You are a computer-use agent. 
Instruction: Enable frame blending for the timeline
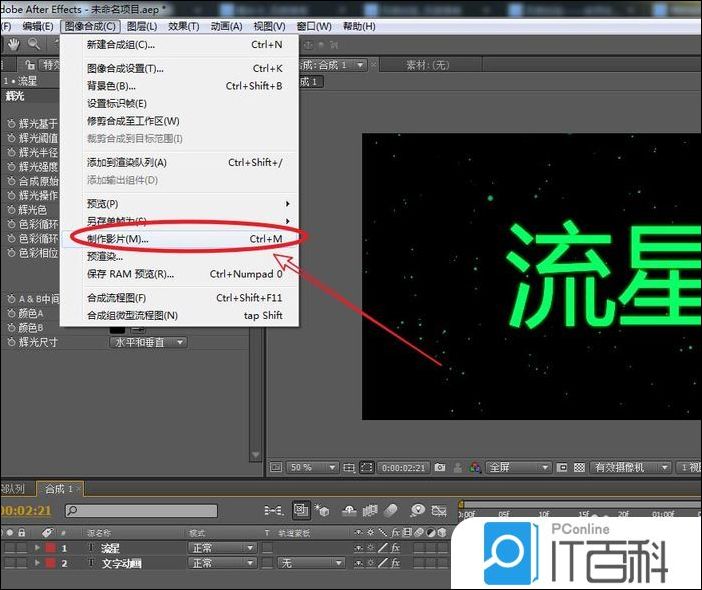pyautogui.click(x=370, y=510)
